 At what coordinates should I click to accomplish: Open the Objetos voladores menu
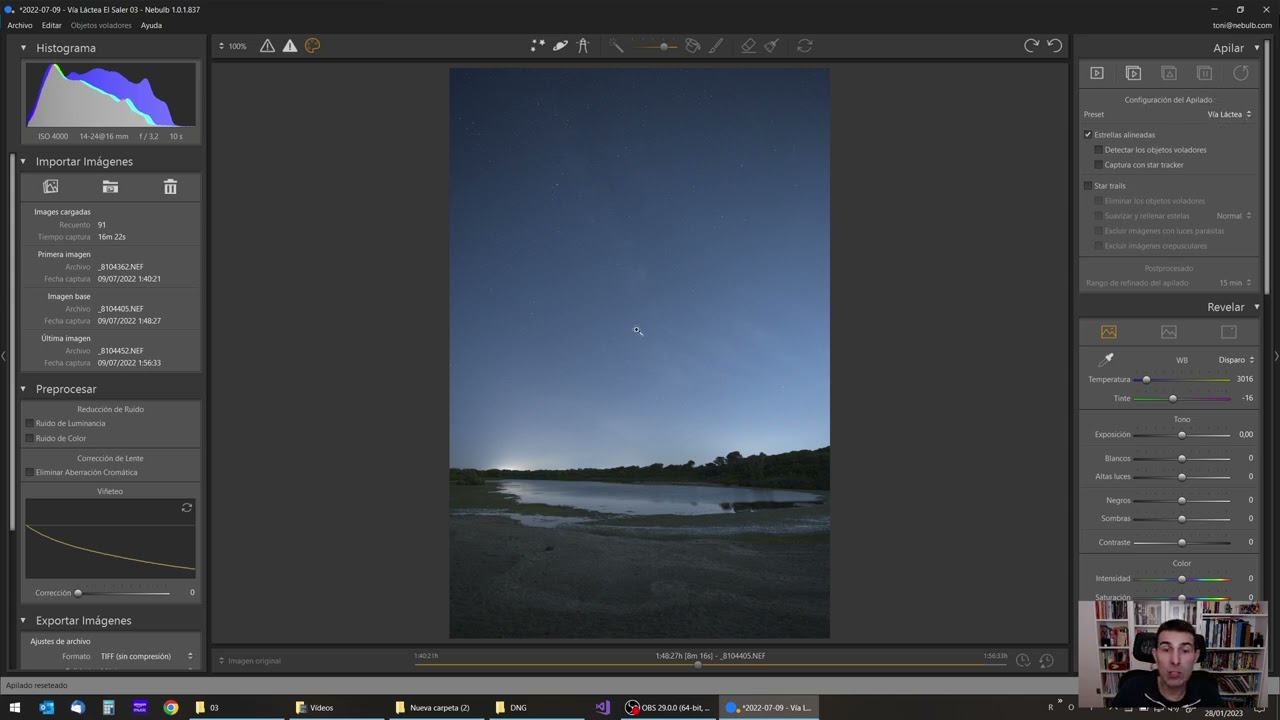(x=101, y=25)
